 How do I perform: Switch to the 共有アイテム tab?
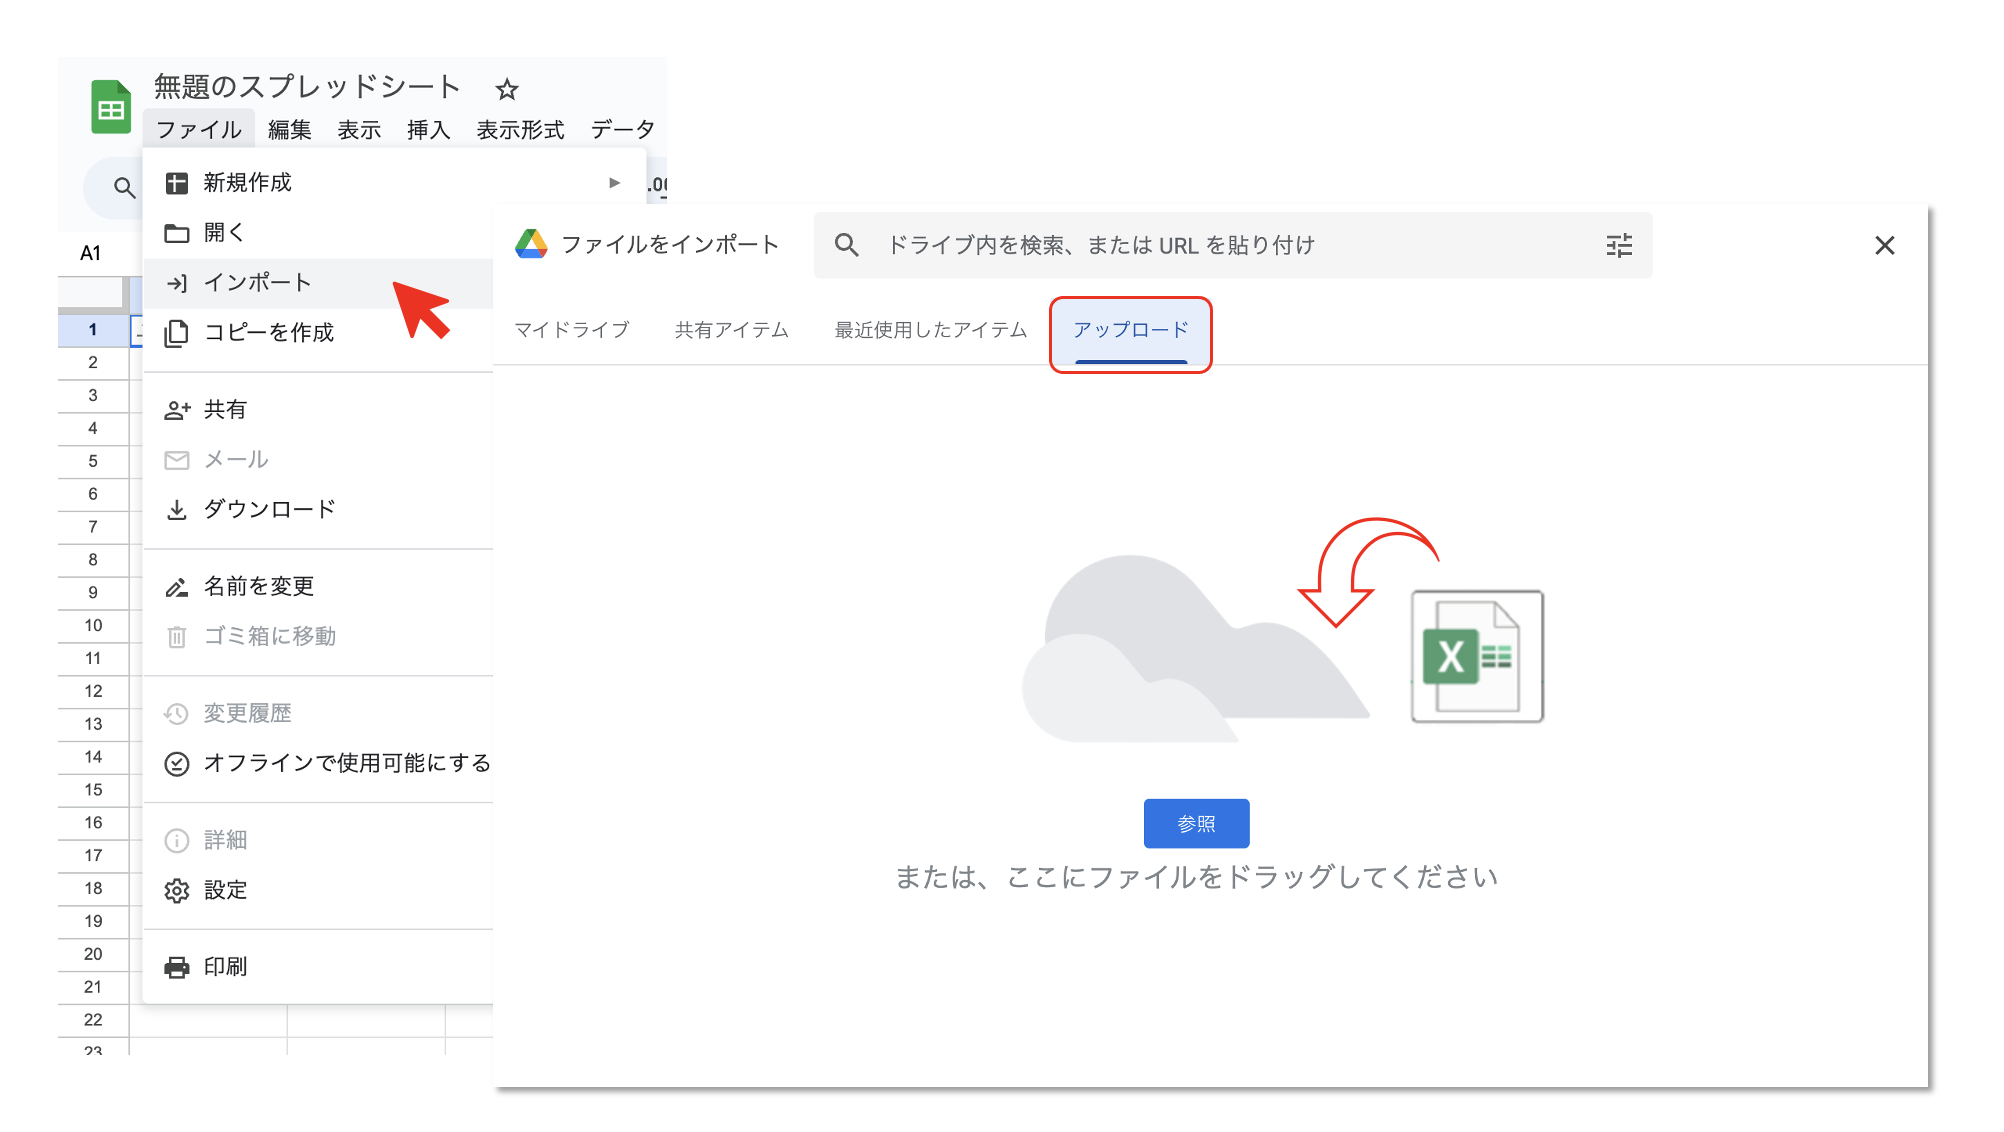732,330
